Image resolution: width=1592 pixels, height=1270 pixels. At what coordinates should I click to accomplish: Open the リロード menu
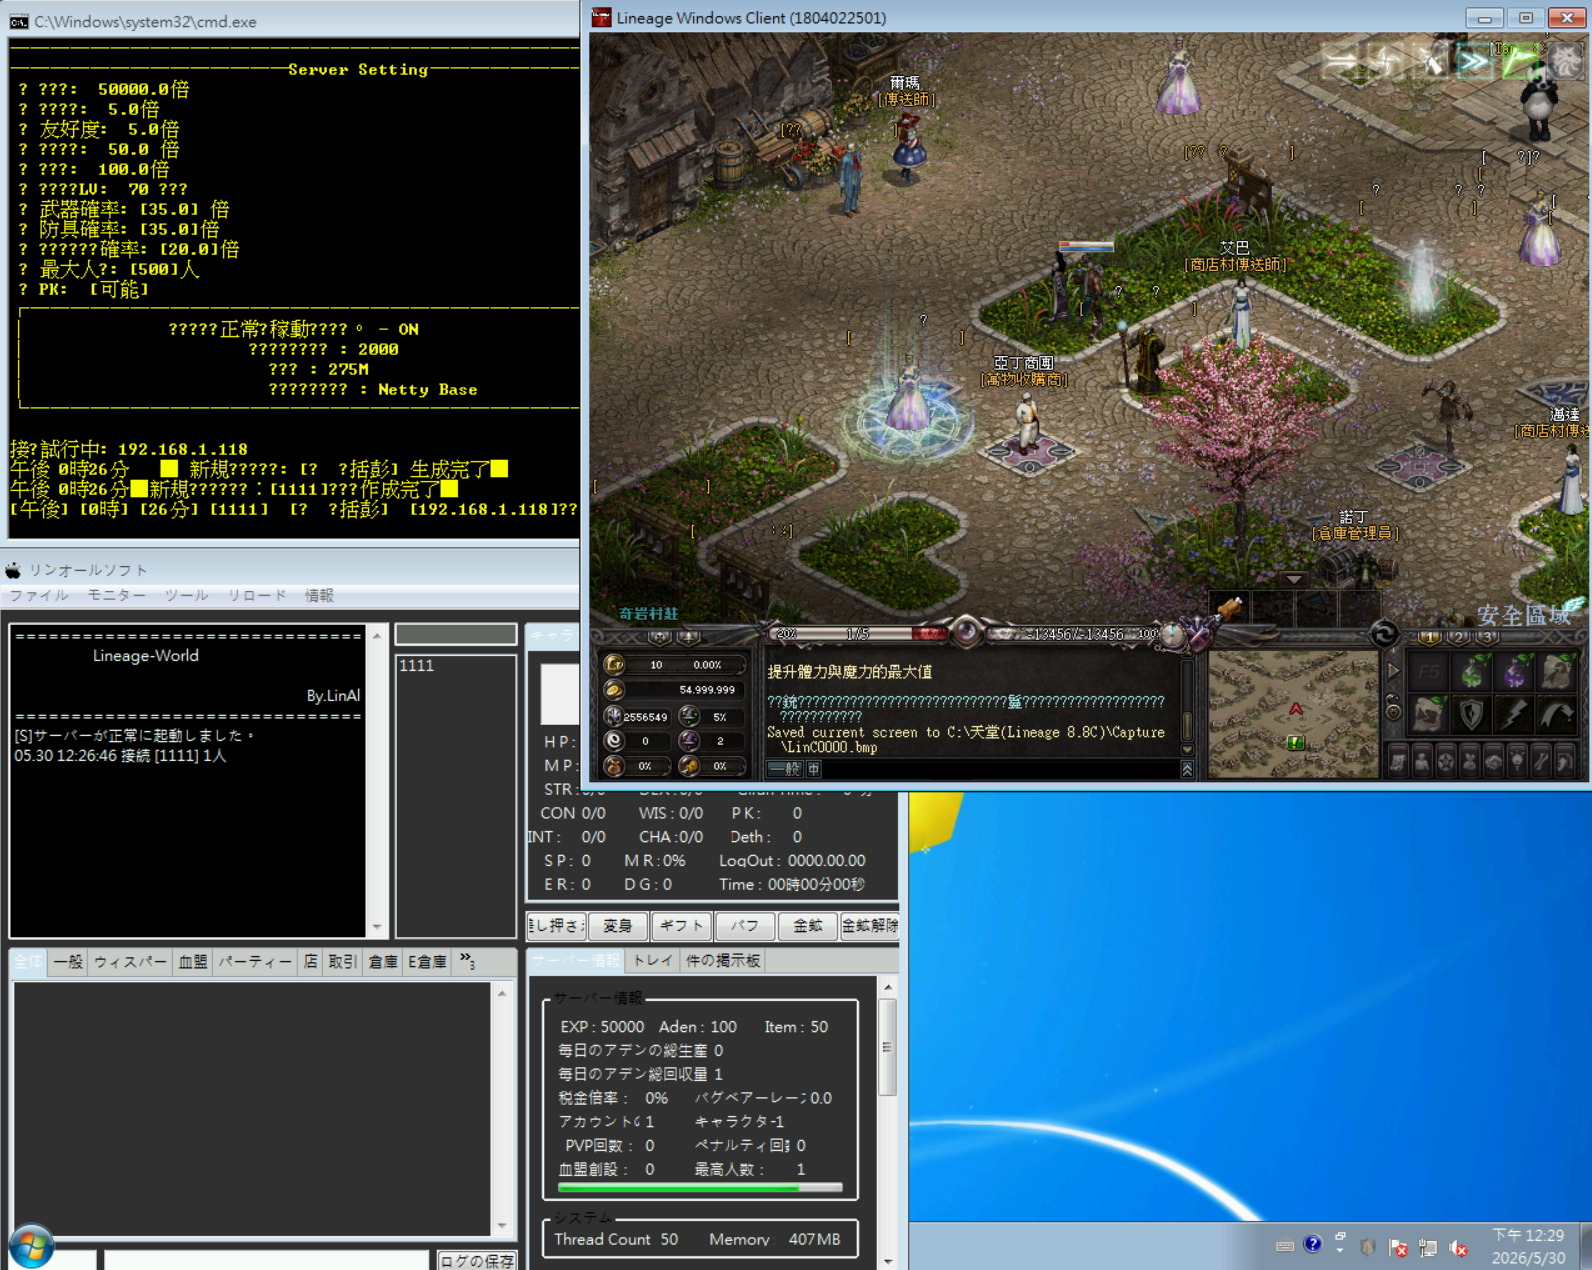point(257,595)
